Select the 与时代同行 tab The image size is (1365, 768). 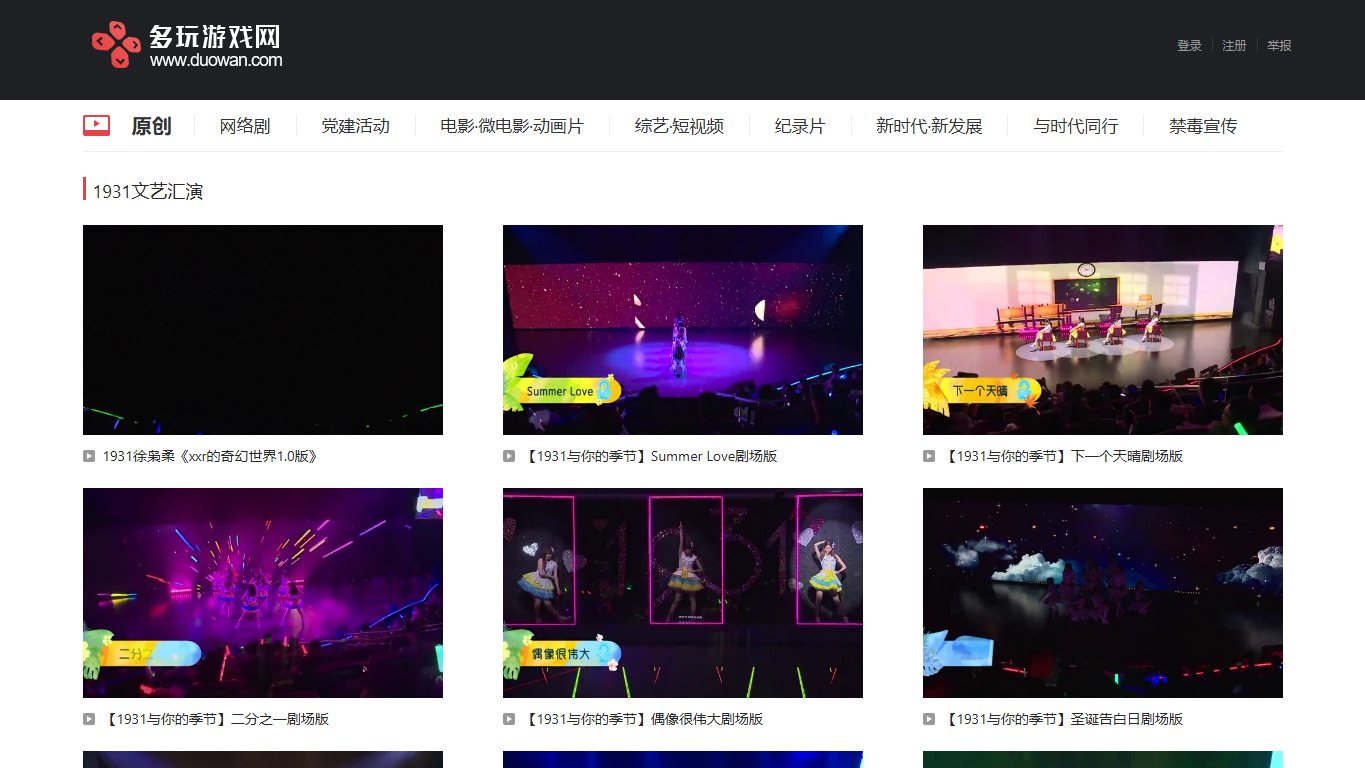click(x=1076, y=126)
